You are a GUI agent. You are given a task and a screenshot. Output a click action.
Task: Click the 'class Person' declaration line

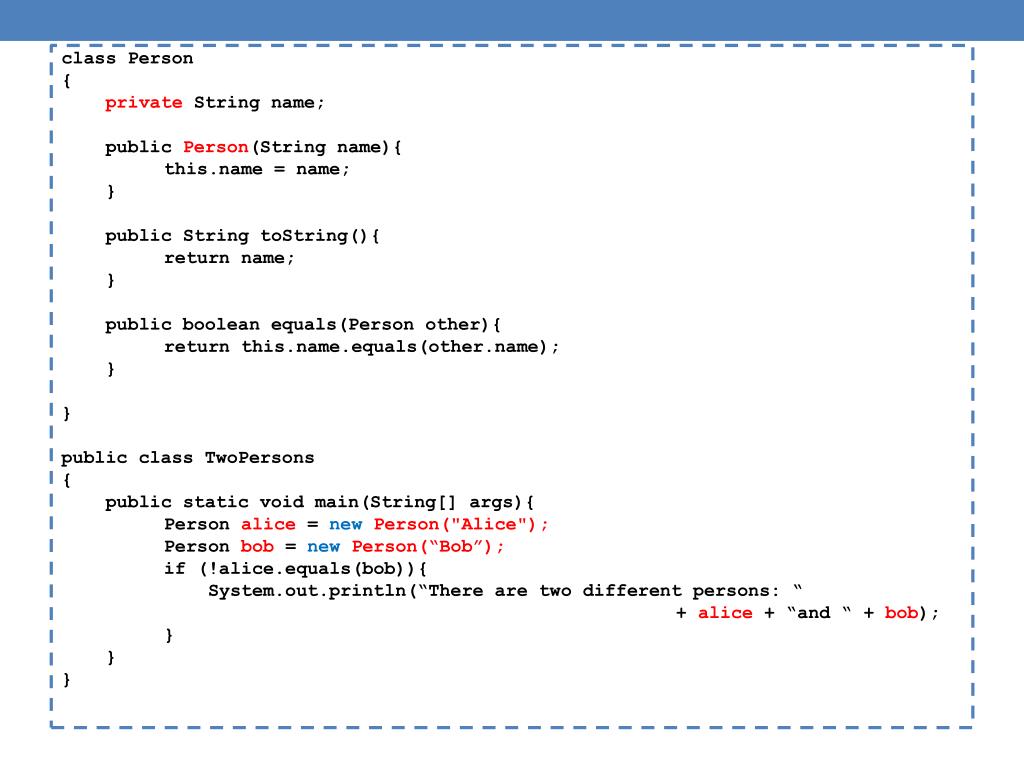pyautogui.click(x=127, y=58)
